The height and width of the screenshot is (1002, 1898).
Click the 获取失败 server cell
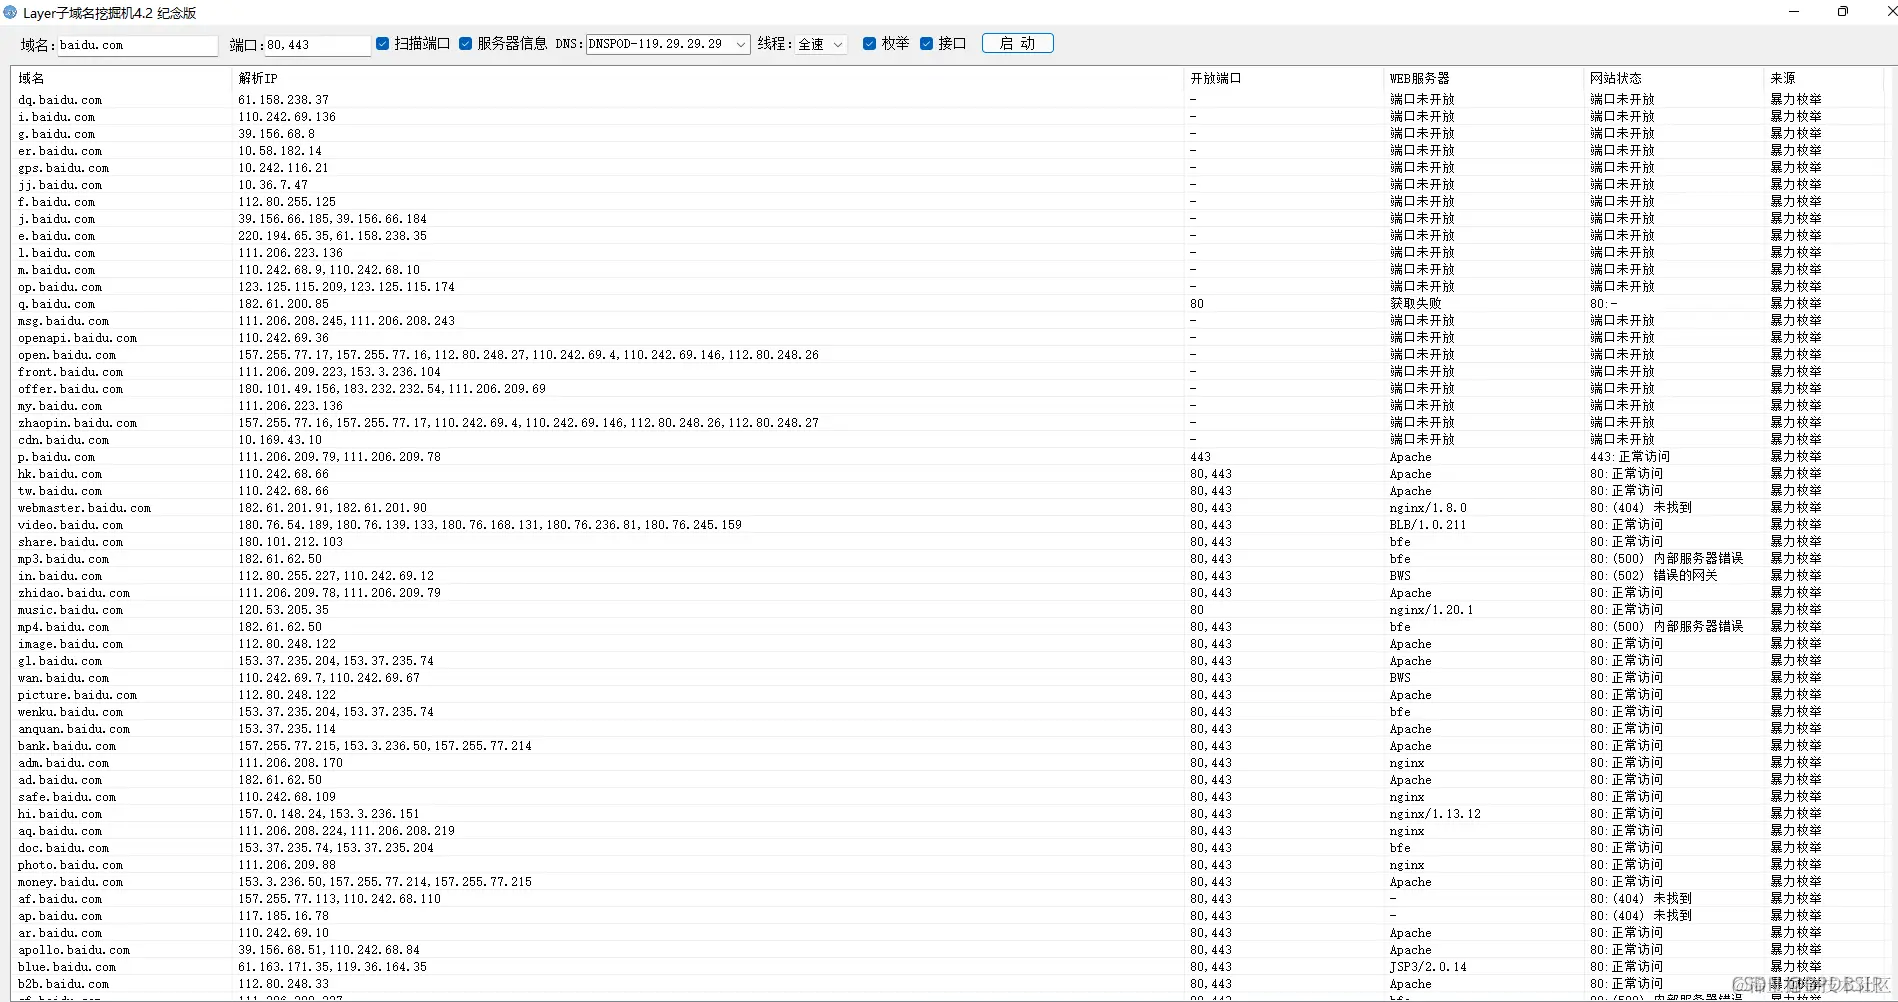(x=1416, y=304)
